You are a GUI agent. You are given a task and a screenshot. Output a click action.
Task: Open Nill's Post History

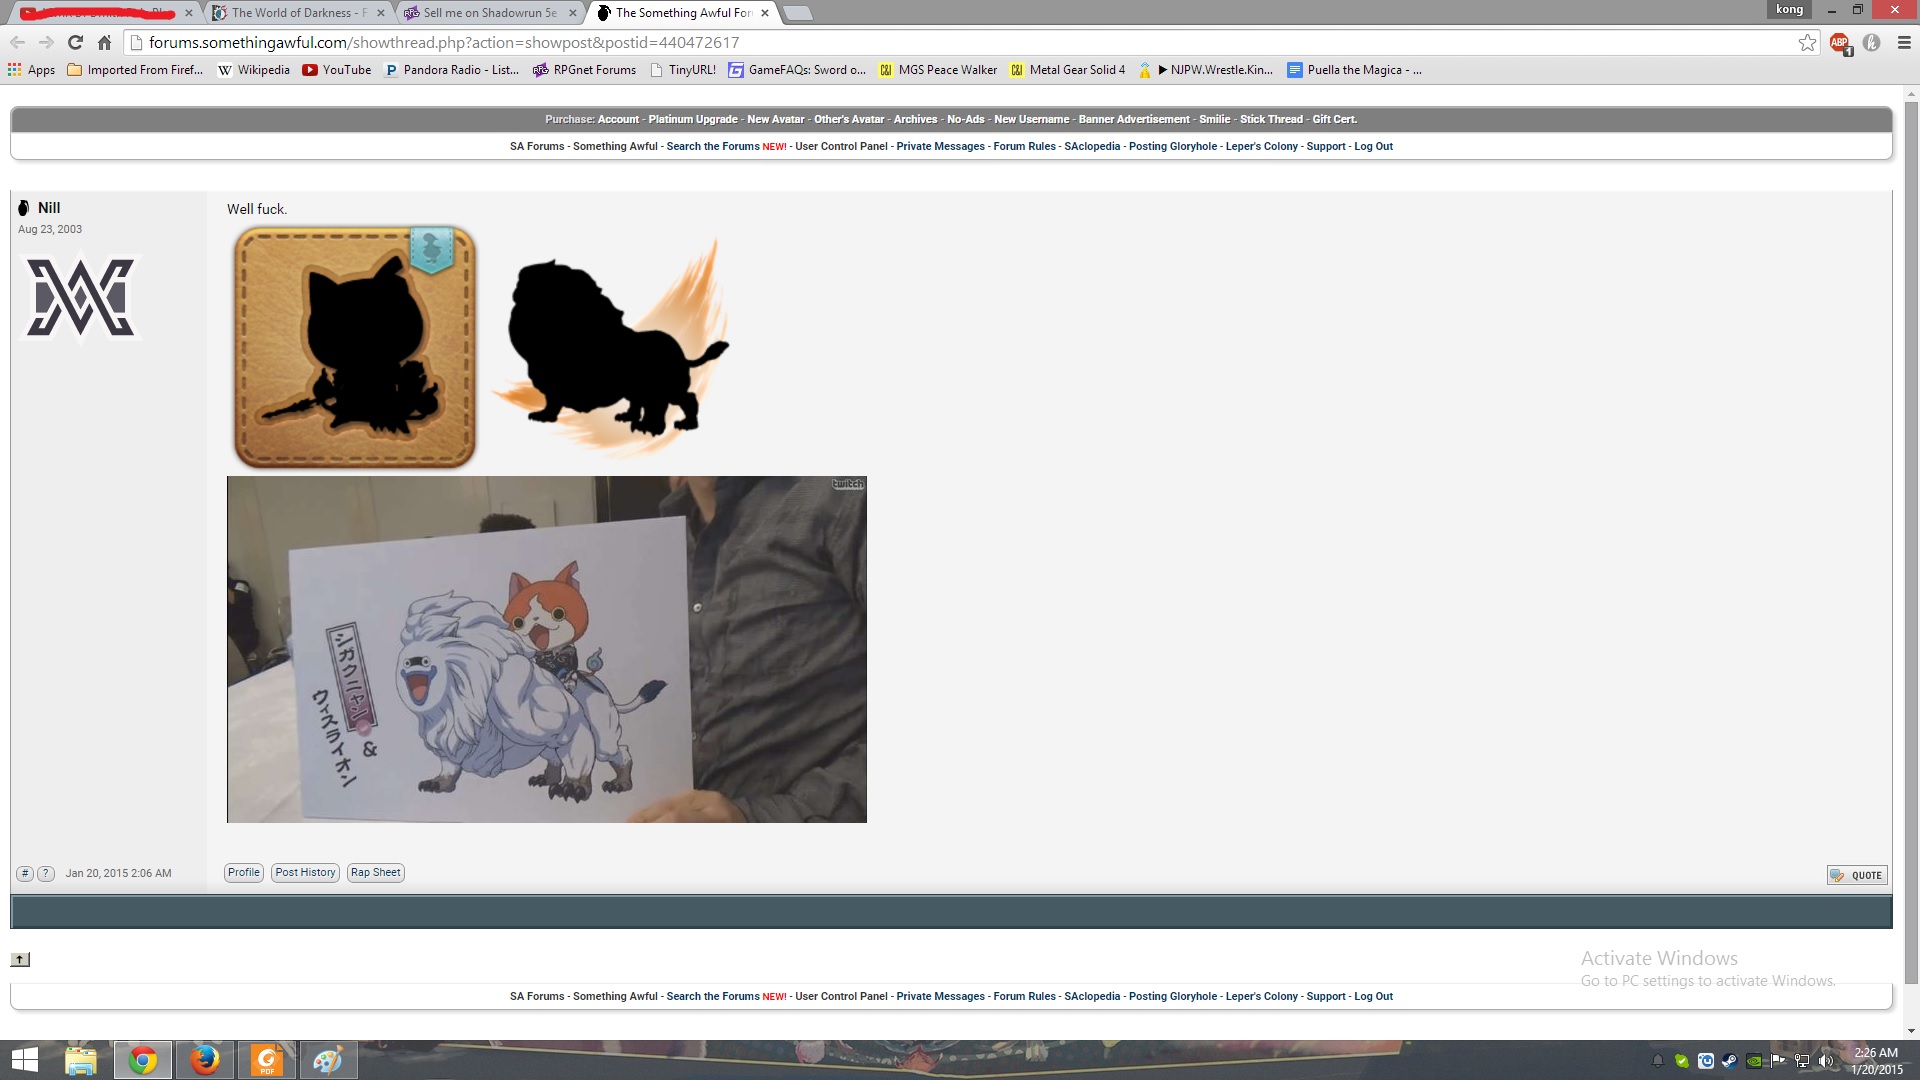[x=305, y=872]
